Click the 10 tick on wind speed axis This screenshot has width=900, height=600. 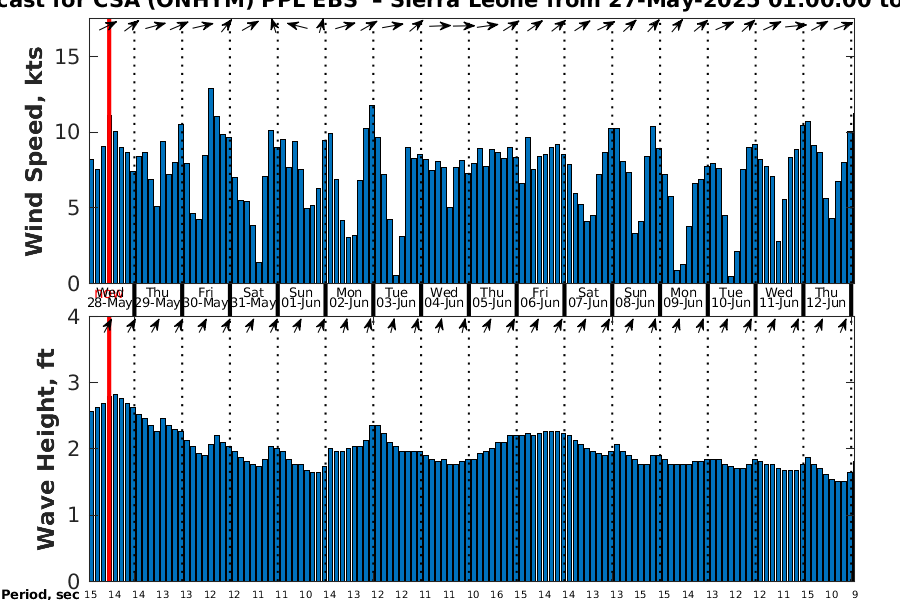(68, 132)
